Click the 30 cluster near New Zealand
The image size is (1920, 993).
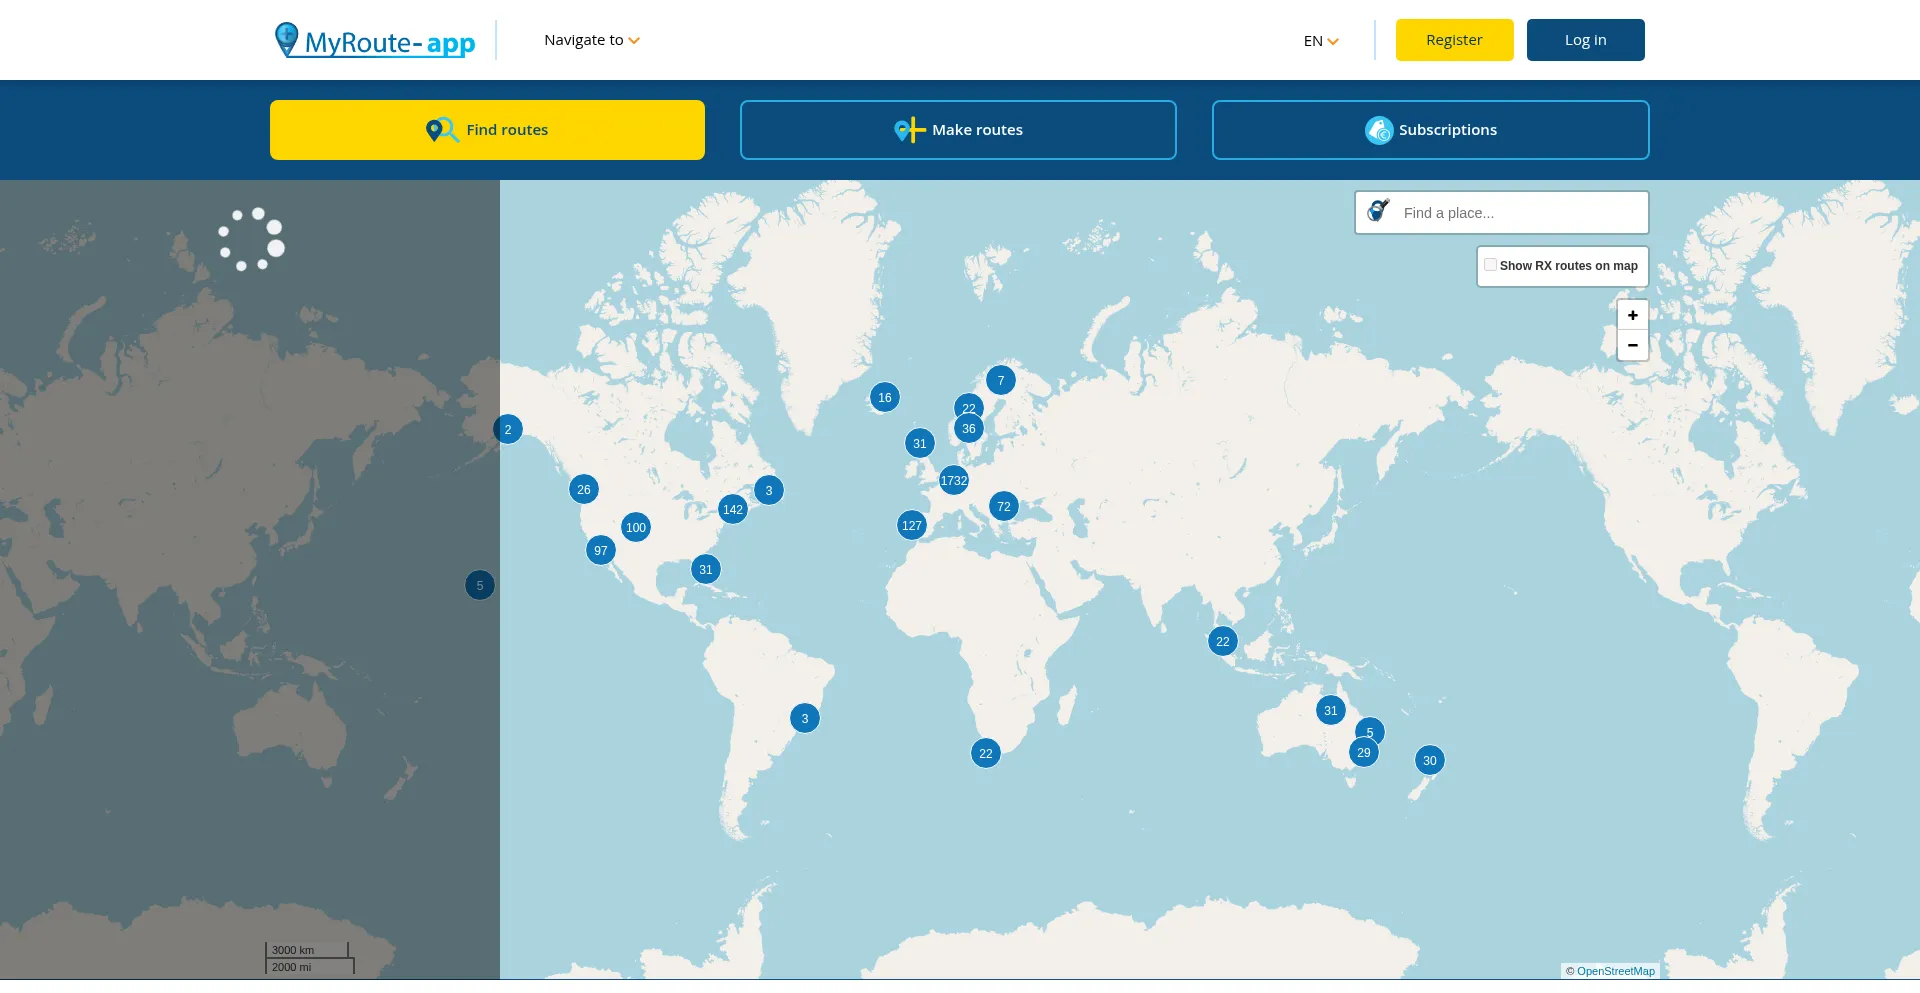tap(1430, 761)
